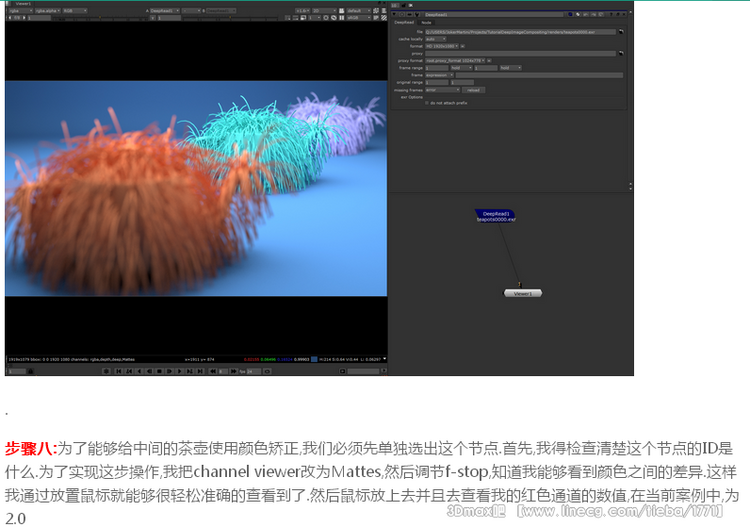
Task: Click the help icon in properties header
Action: point(611,14)
